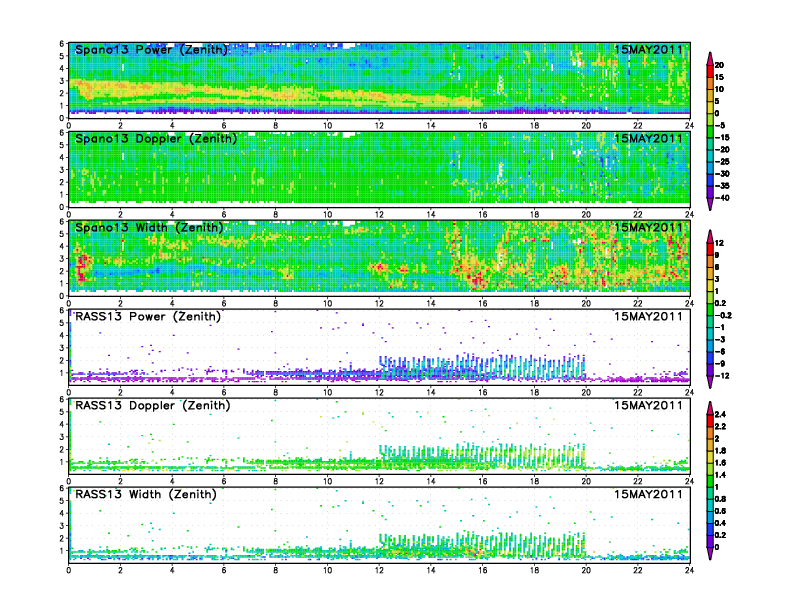This screenshot has height=612, width=792.
Task: Click the 'RASS13 Width (Zenith)' panel title
Action: tap(145, 494)
